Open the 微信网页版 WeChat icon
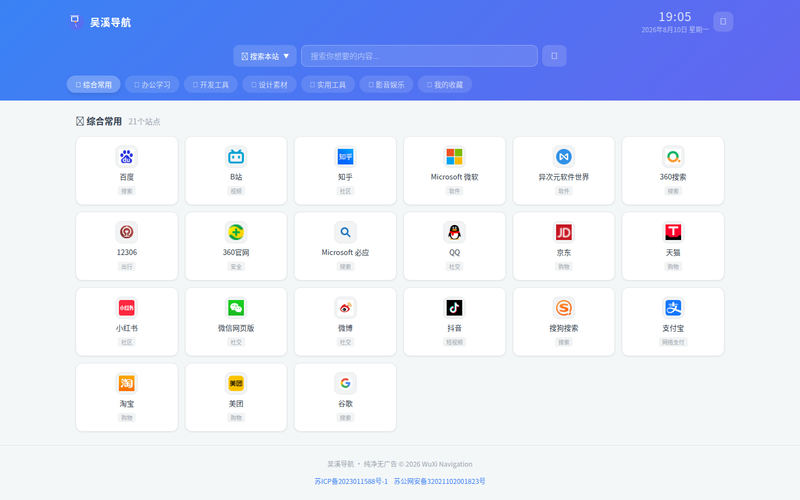Viewport: 800px width, 500px height. coord(236,308)
